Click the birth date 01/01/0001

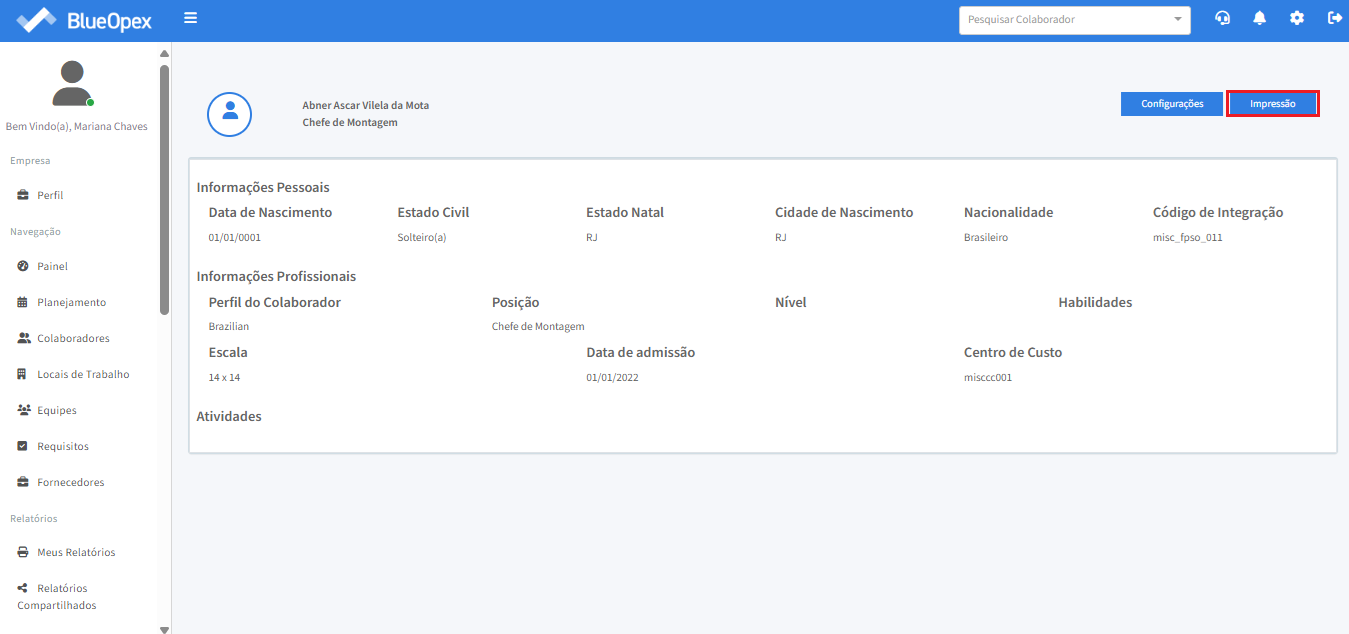click(235, 238)
